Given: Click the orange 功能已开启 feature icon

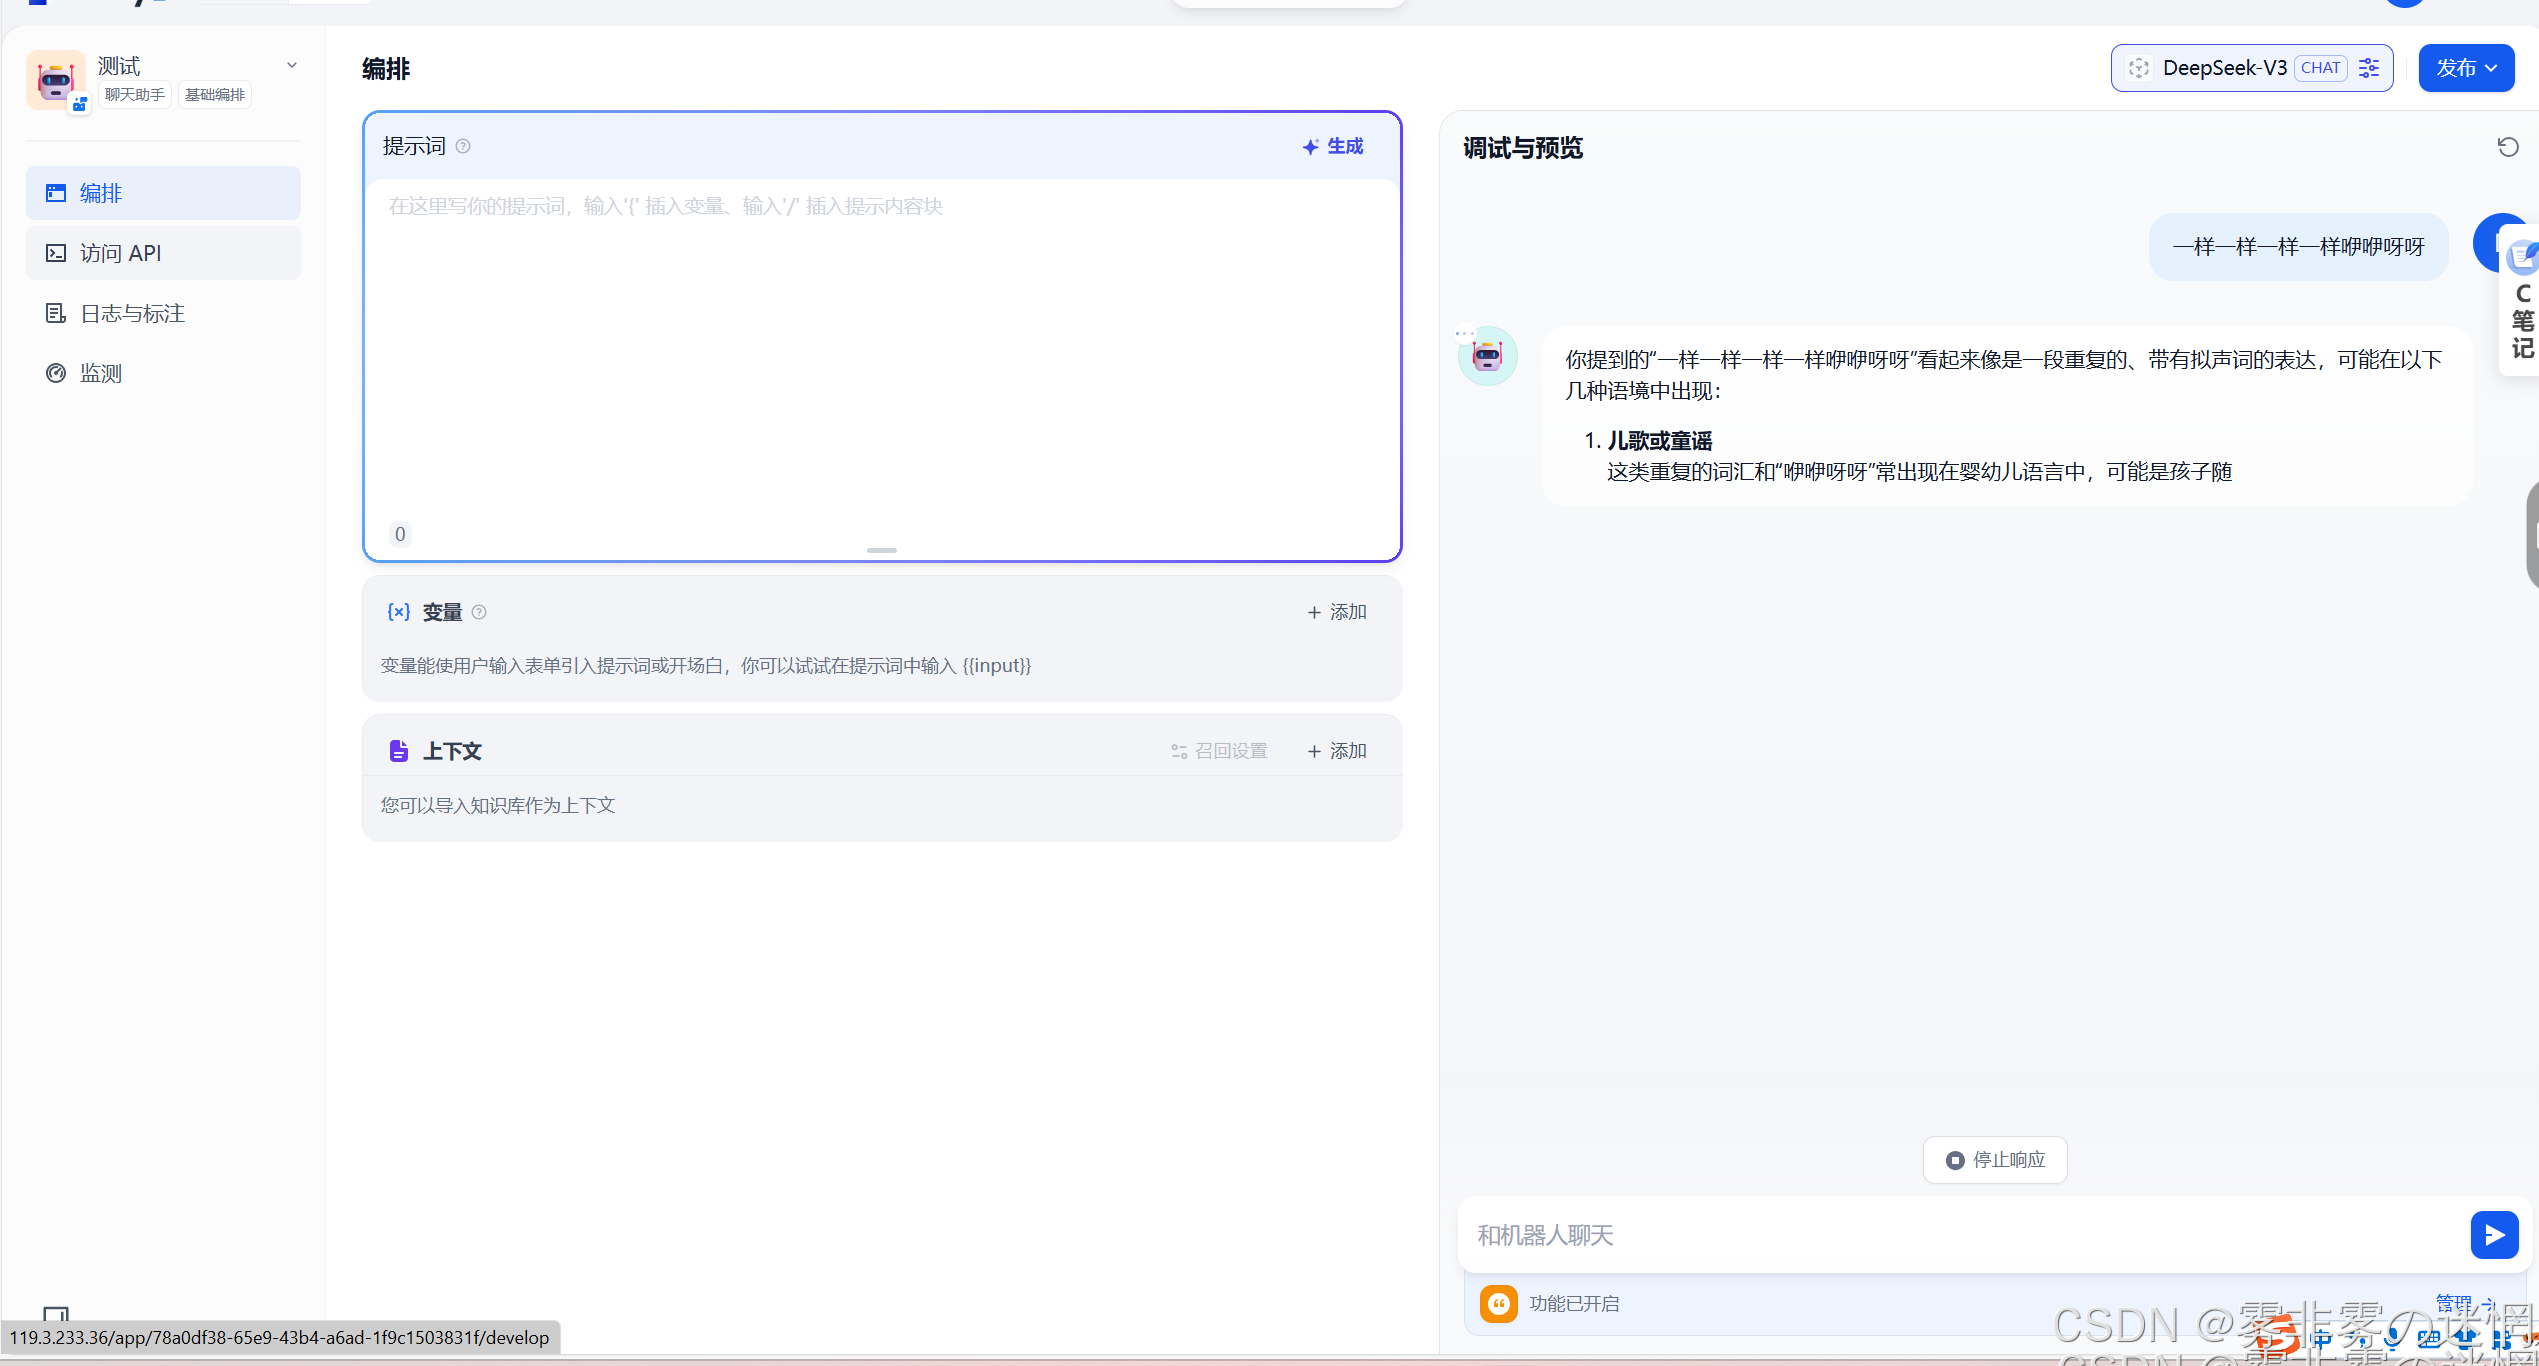Looking at the screenshot, I should pos(1498,1303).
